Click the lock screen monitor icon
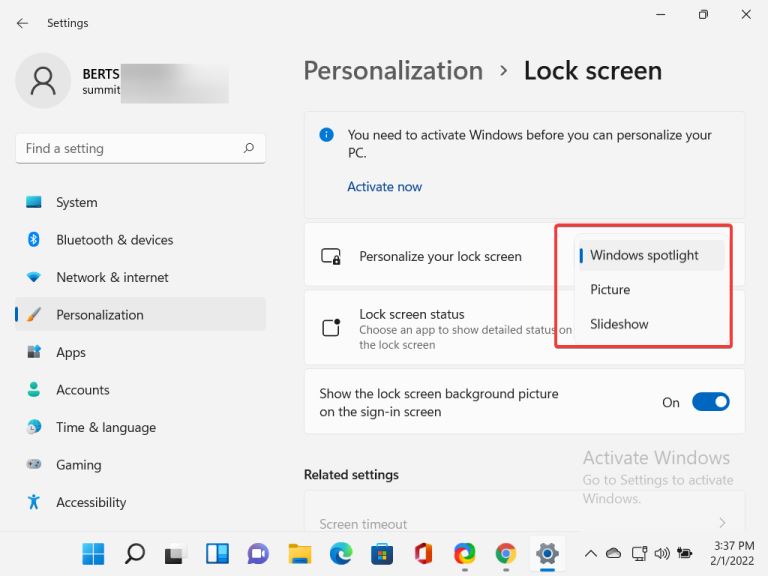 coord(331,256)
